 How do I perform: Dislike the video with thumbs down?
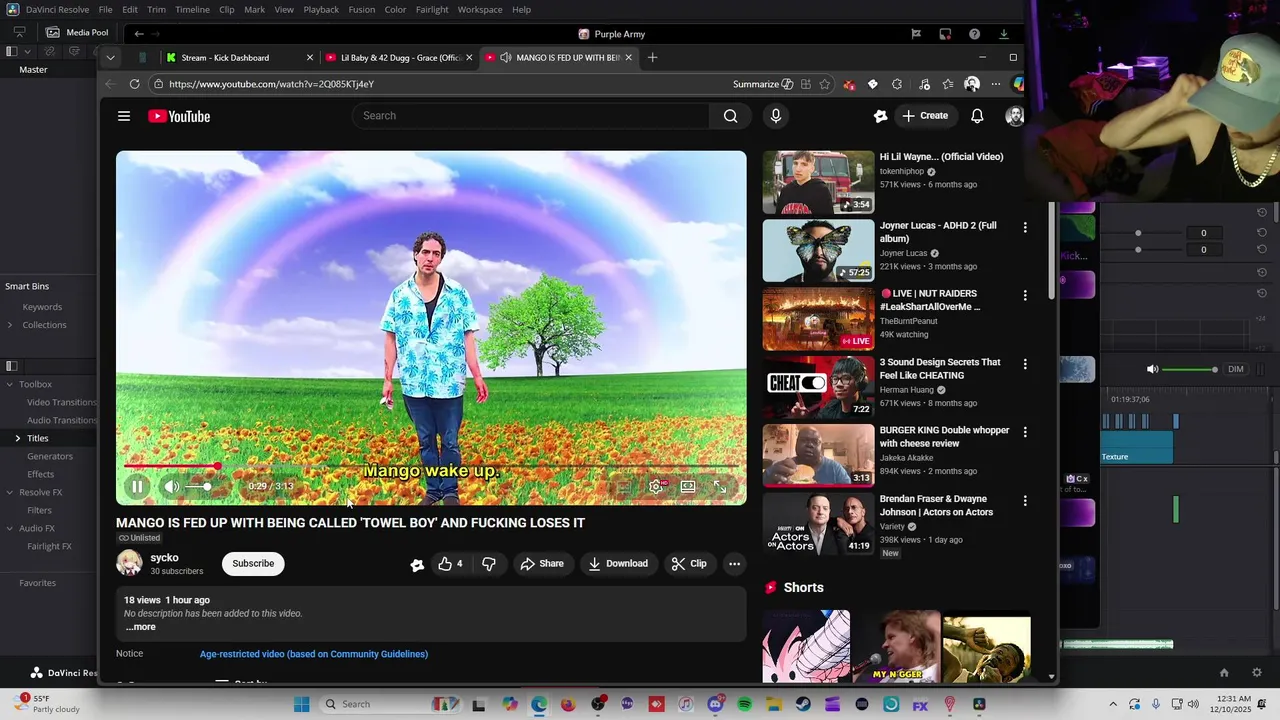tap(489, 564)
